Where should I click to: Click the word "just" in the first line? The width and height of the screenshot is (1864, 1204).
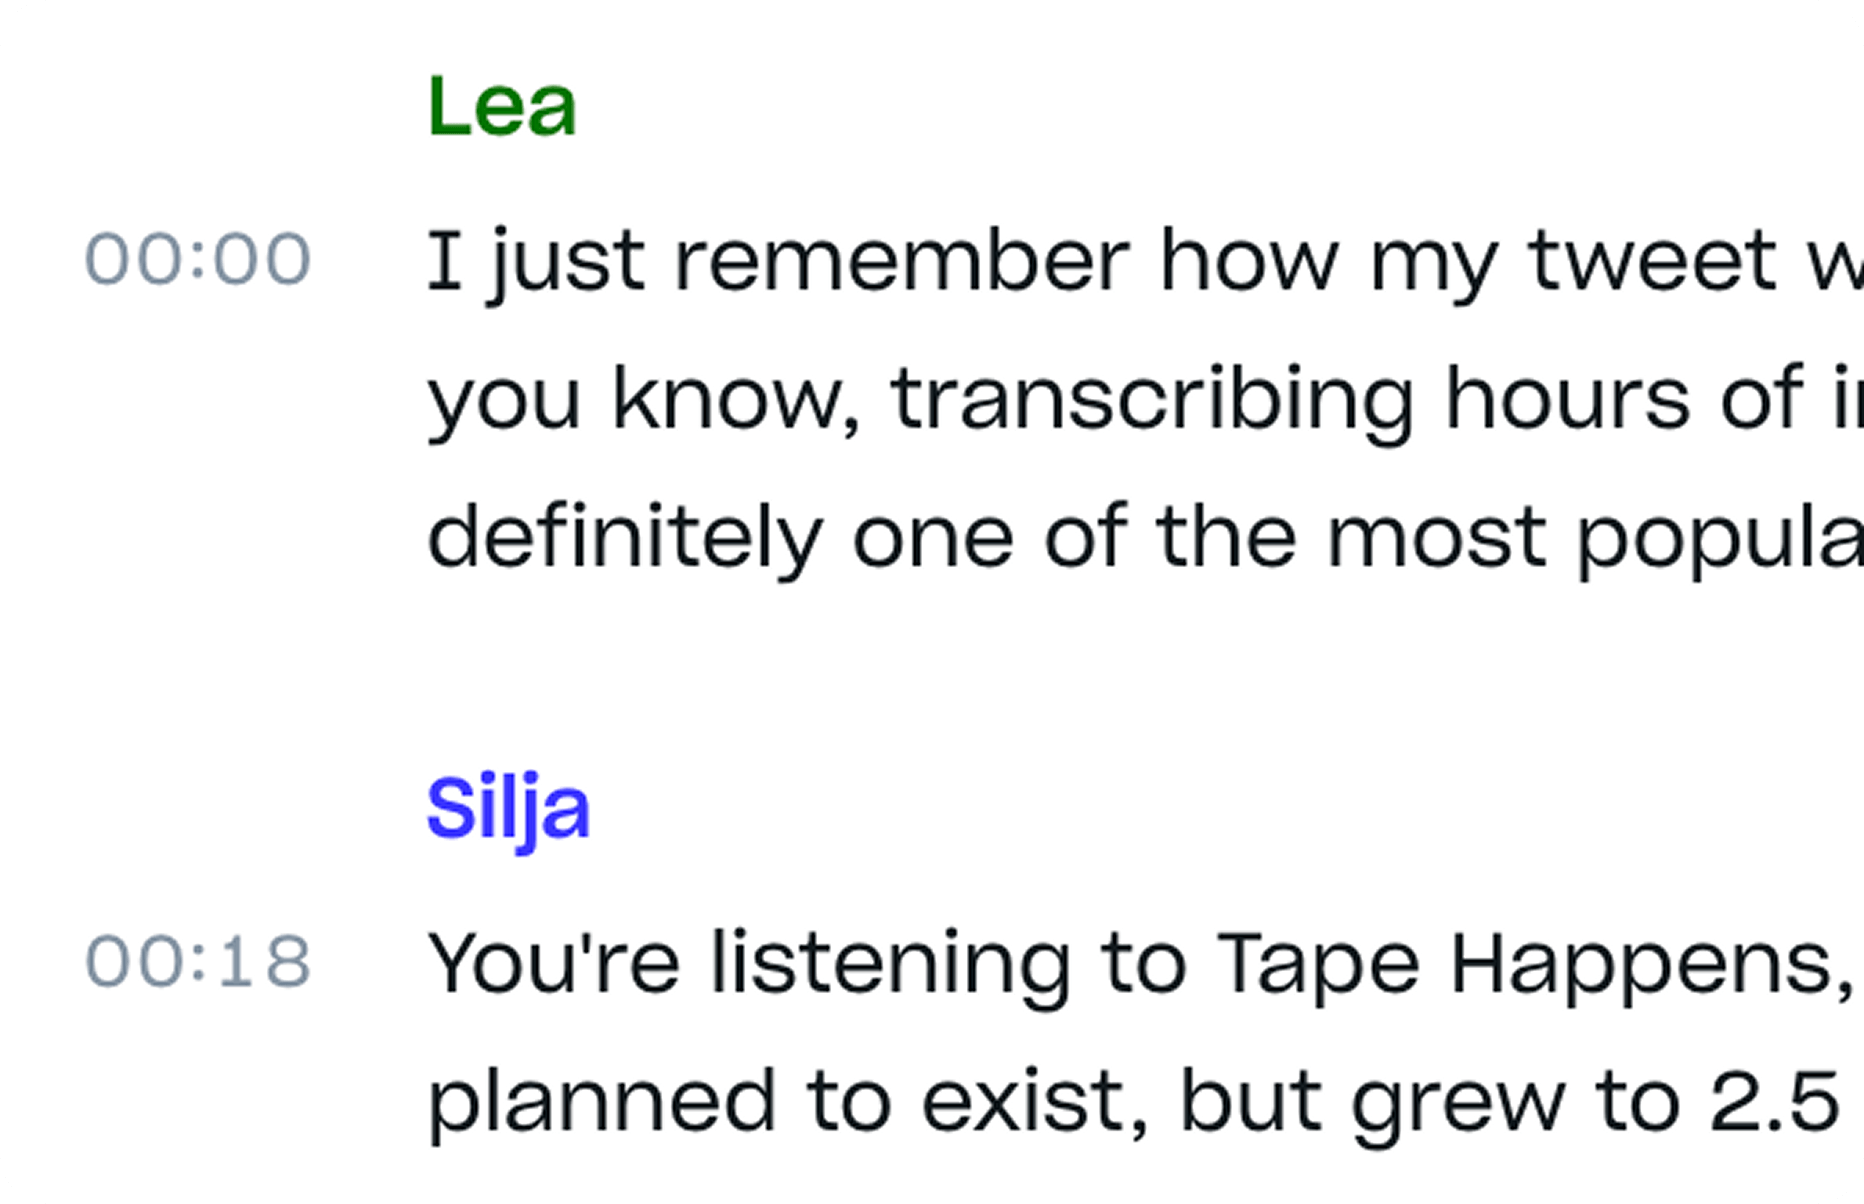568,261
